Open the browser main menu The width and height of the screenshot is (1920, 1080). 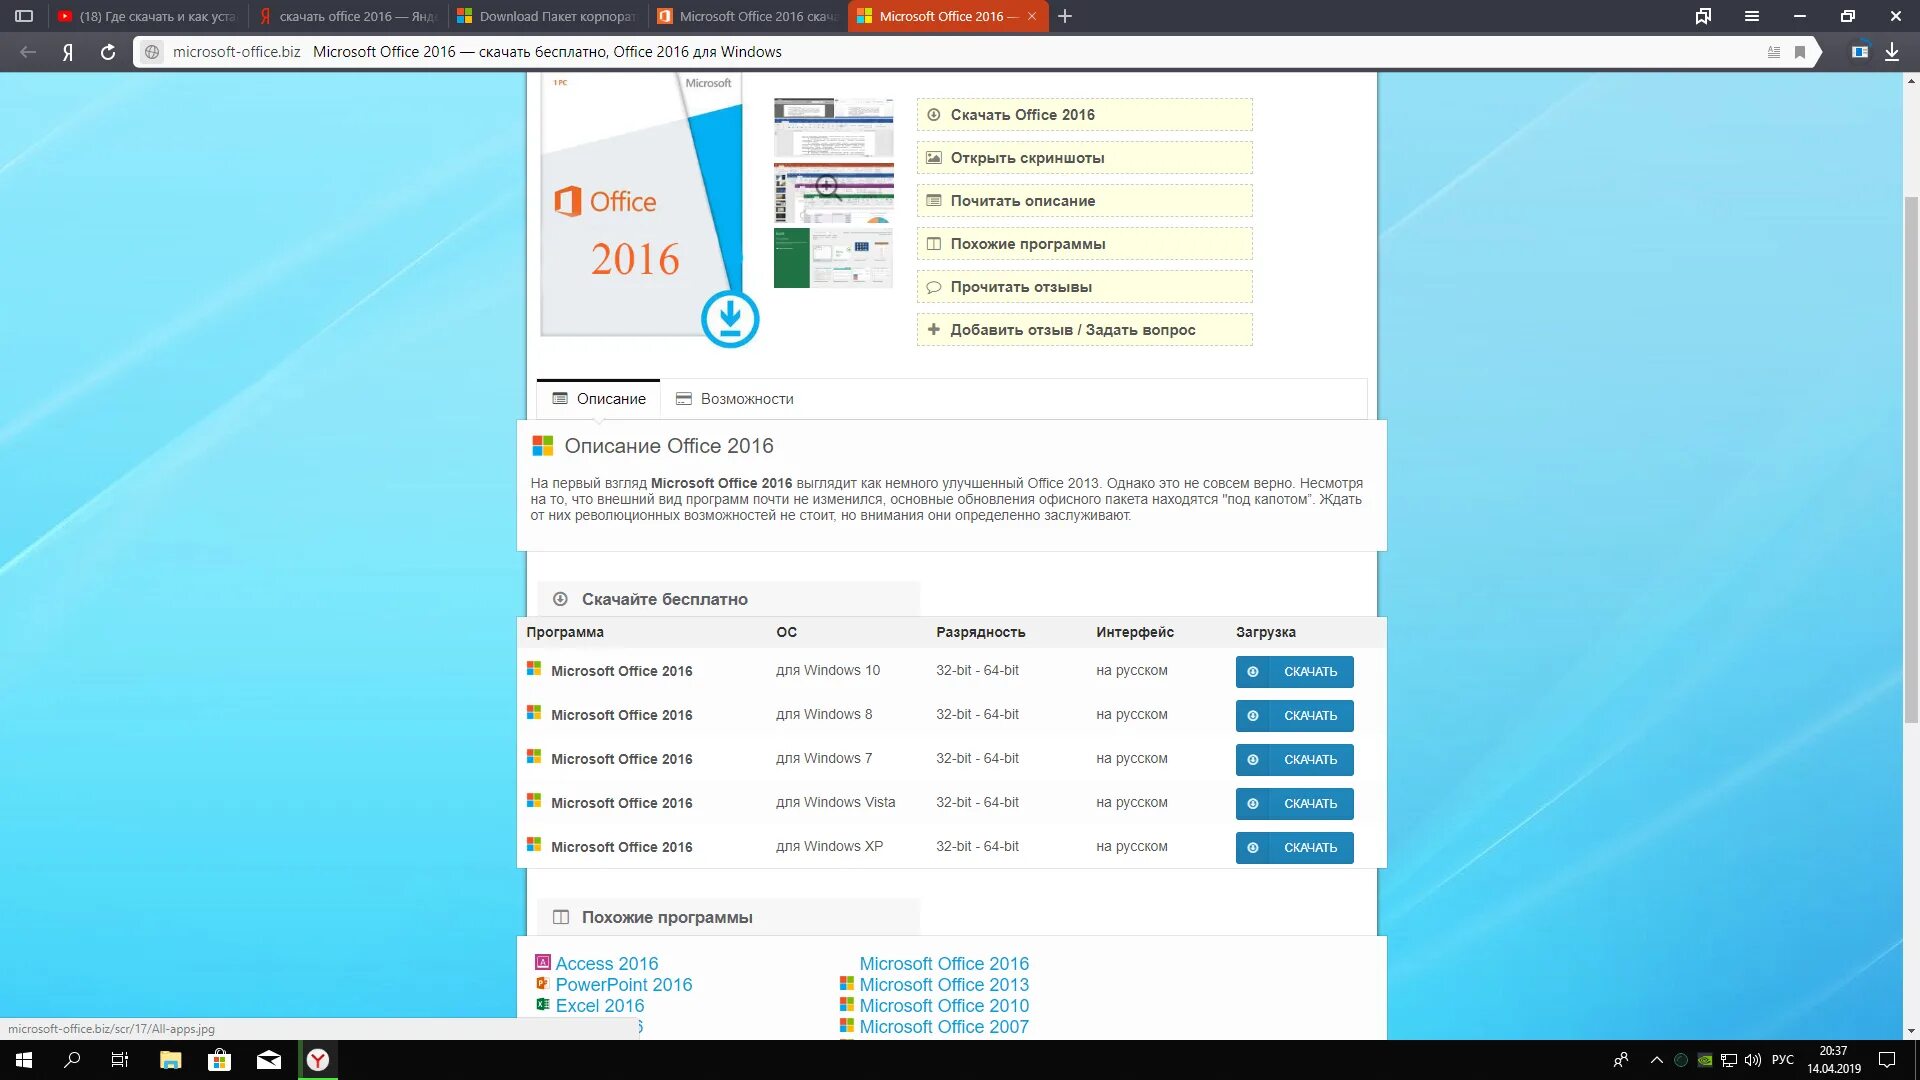(x=1752, y=16)
